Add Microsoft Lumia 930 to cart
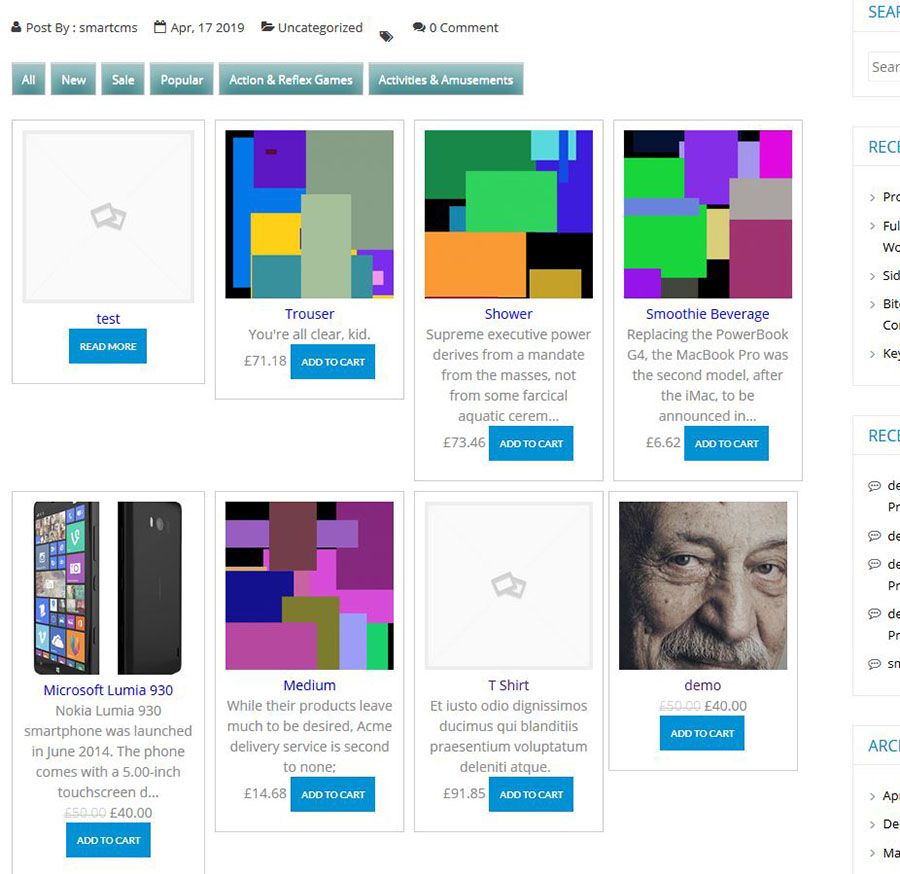The image size is (900, 874). (108, 840)
